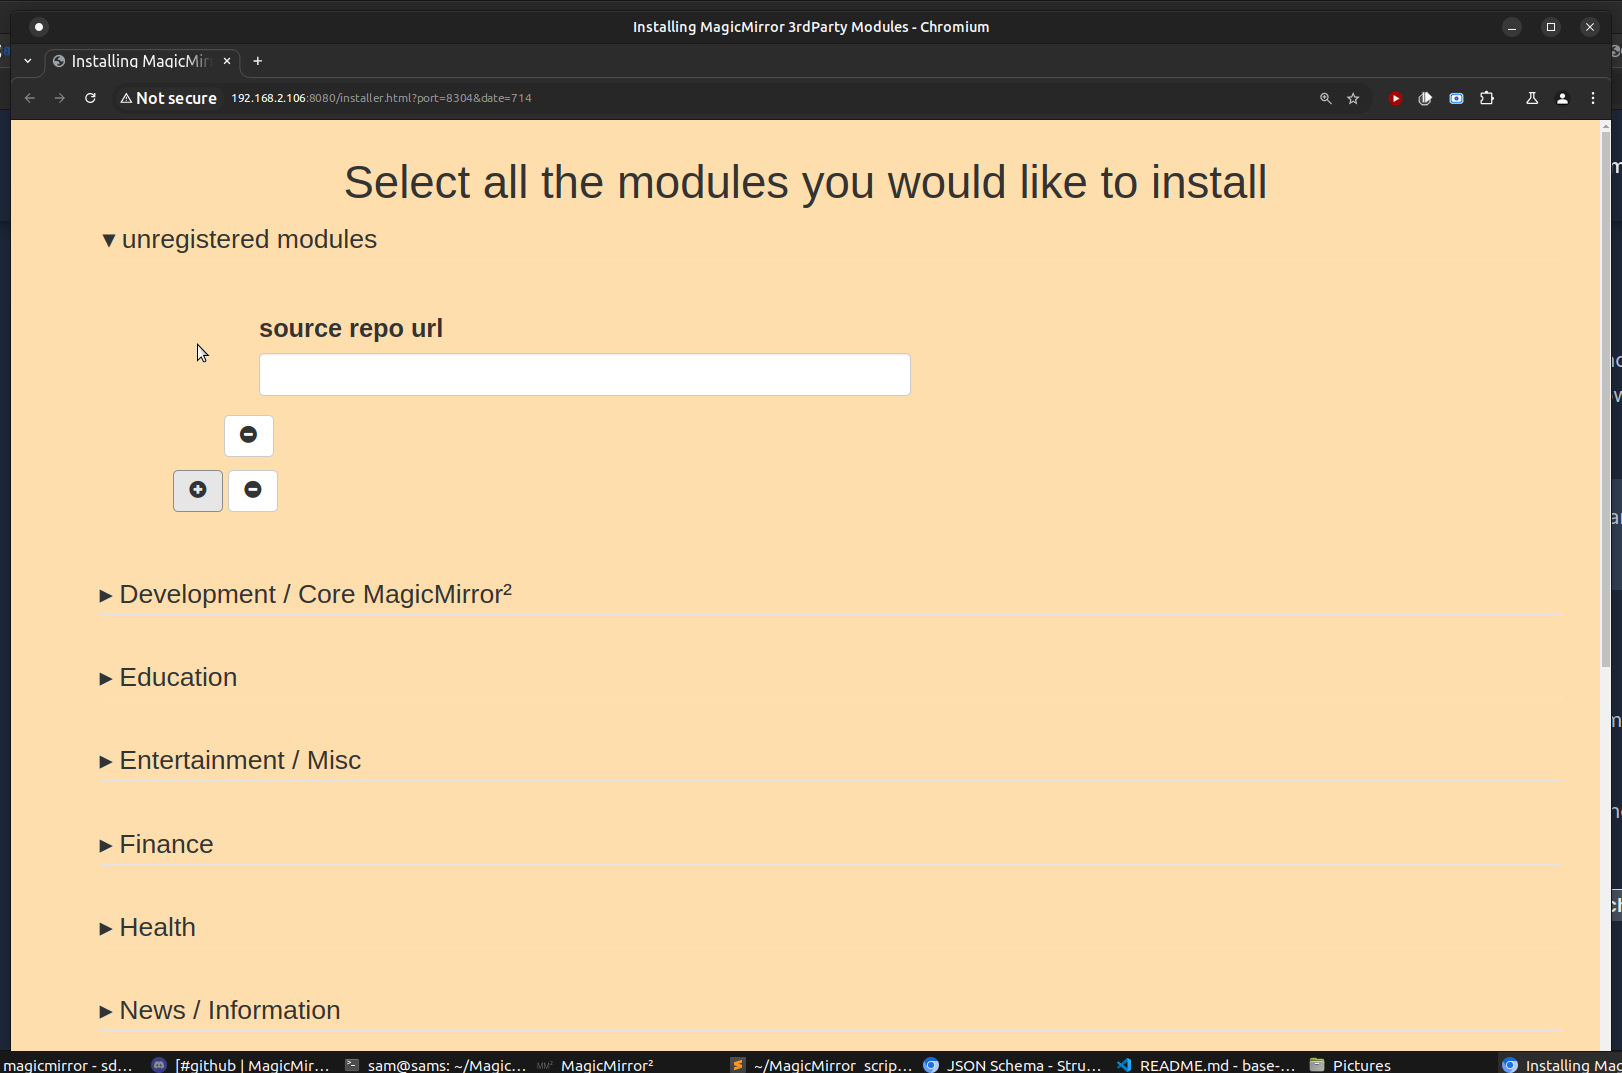Collapse the unregistered modules section
Screen dimensions: 1622x1073
239,239
